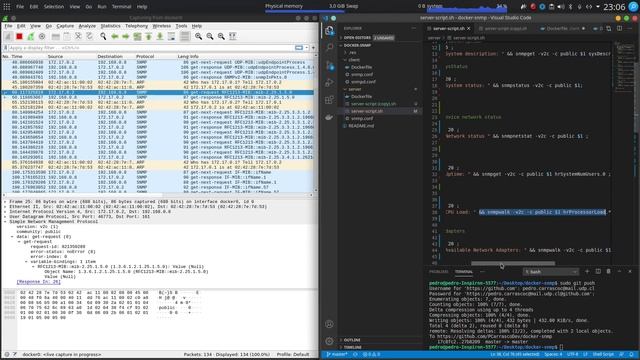
Task: Expand the Frame 25 detail row
Action: click(5, 202)
